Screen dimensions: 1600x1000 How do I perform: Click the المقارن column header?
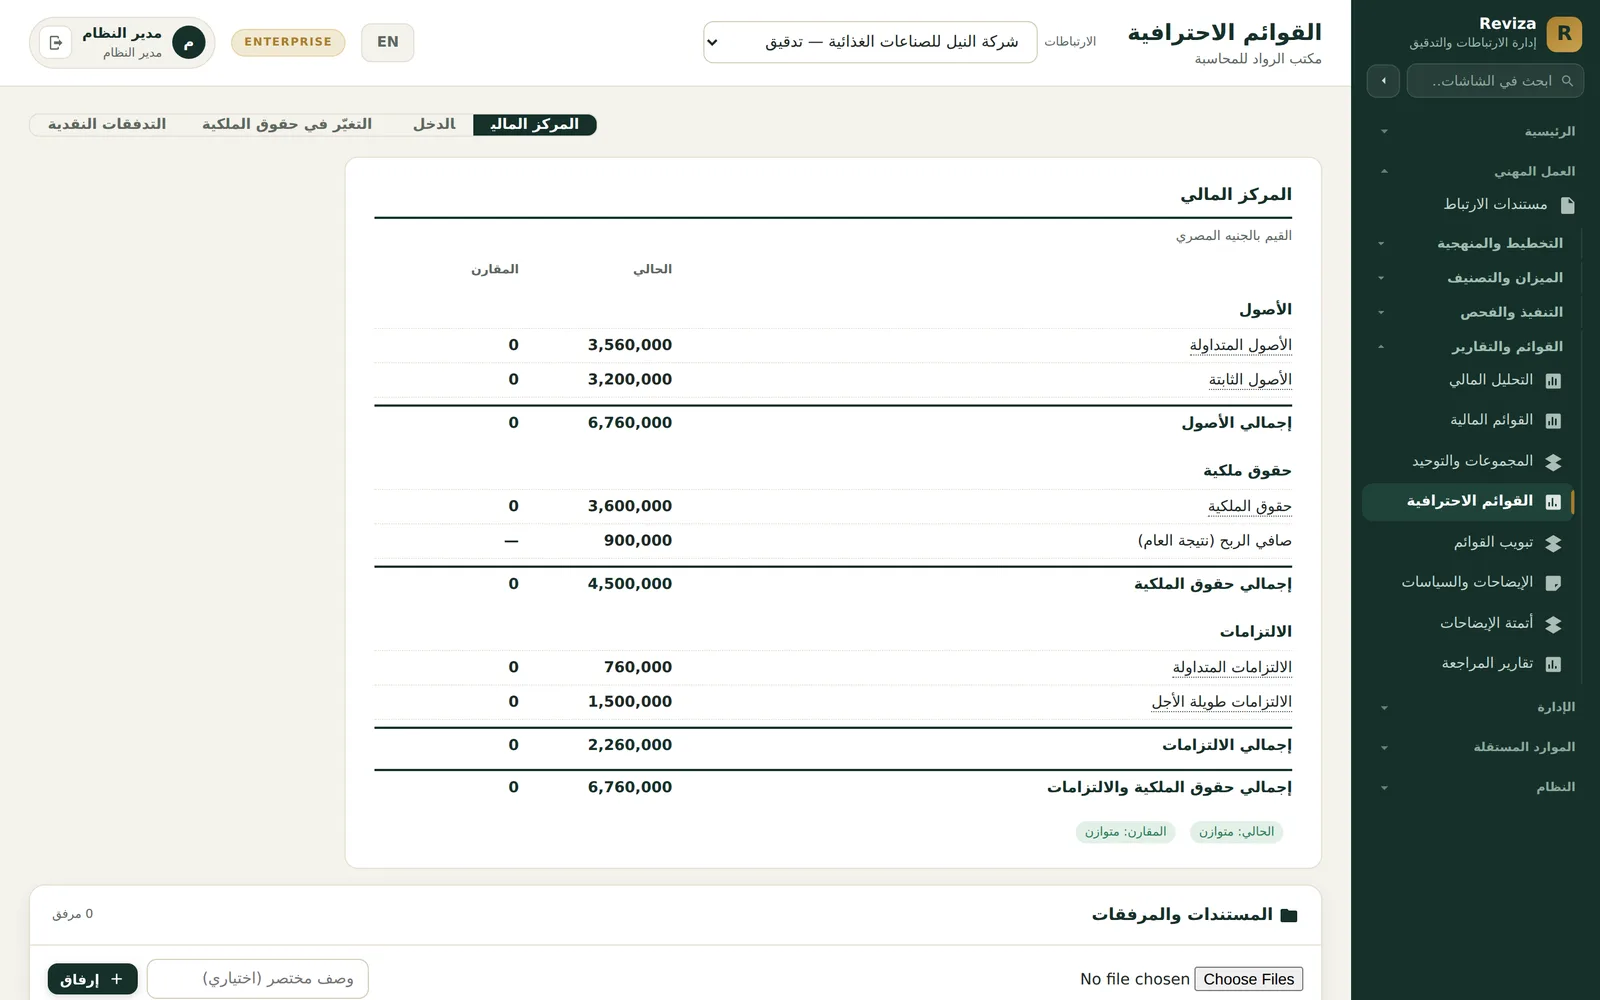click(x=495, y=269)
